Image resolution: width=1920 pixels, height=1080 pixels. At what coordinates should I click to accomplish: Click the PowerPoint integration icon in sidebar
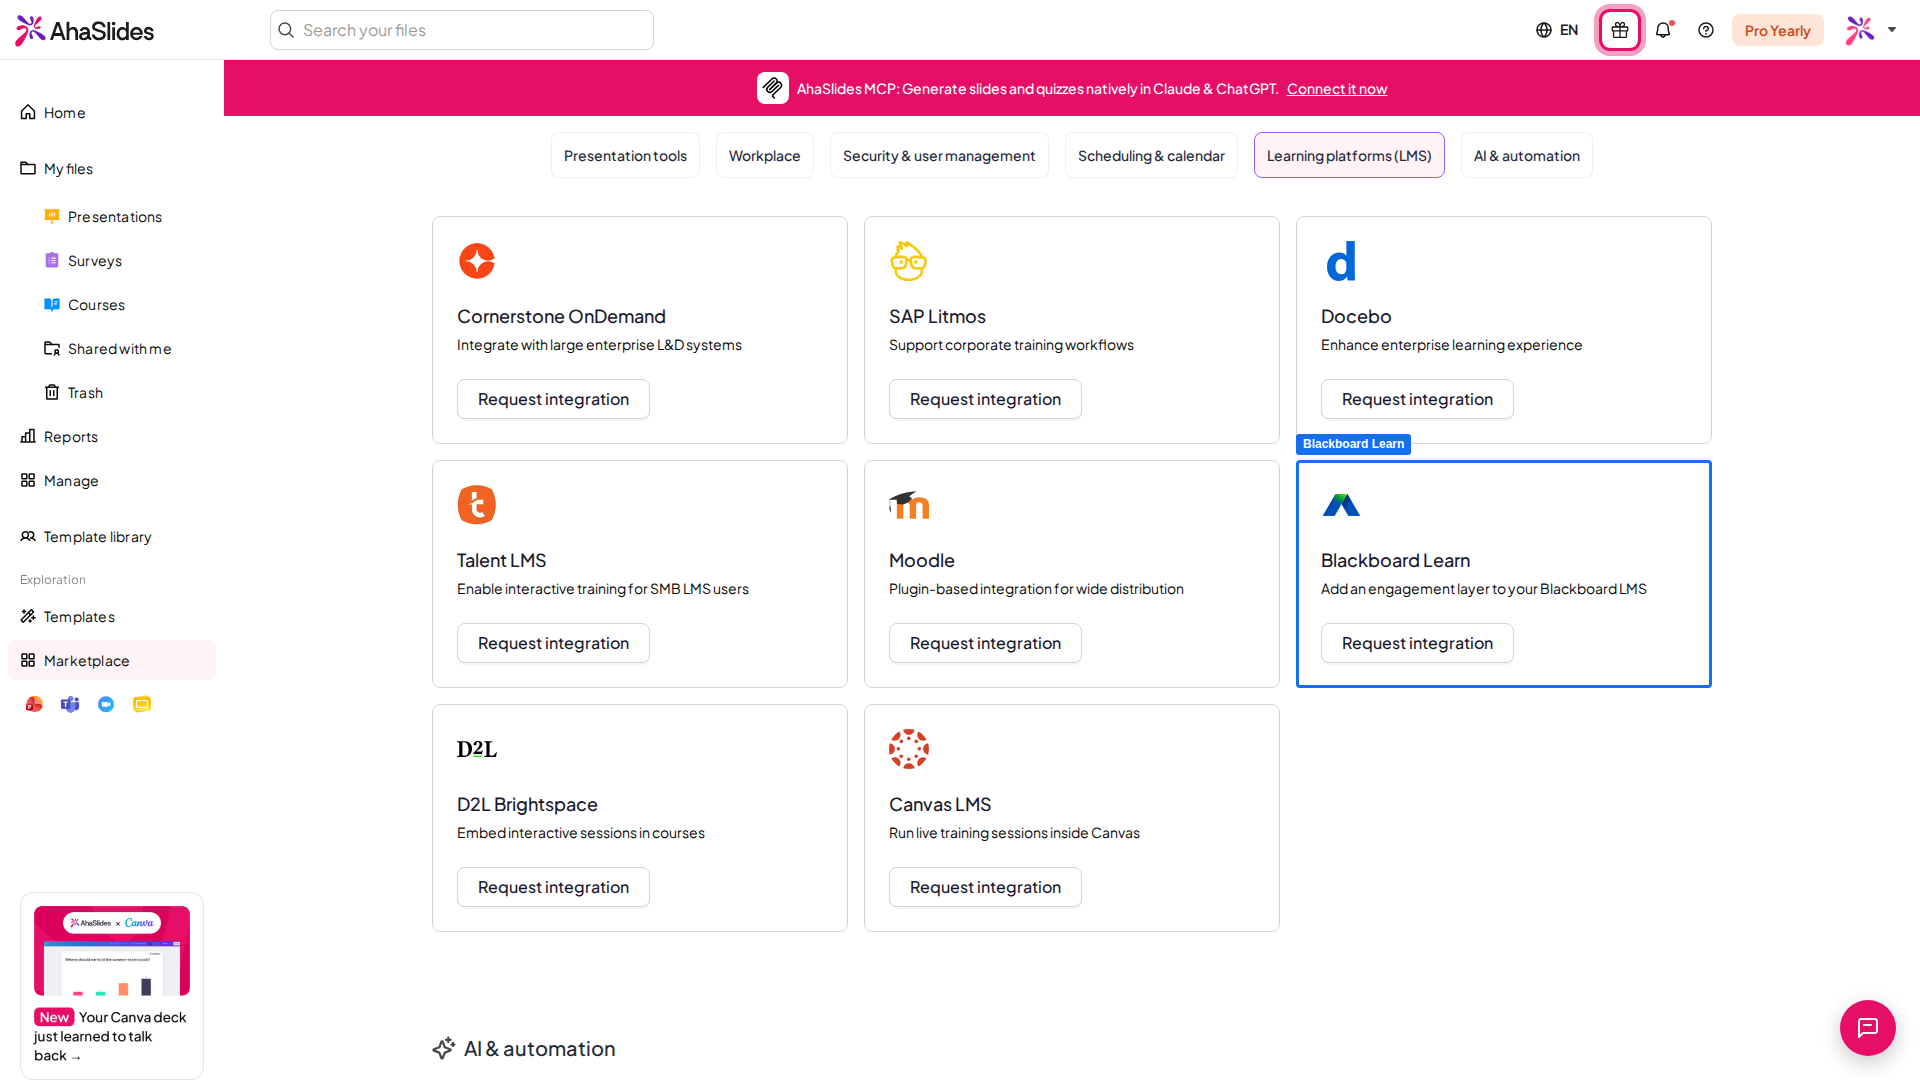(34, 704)
